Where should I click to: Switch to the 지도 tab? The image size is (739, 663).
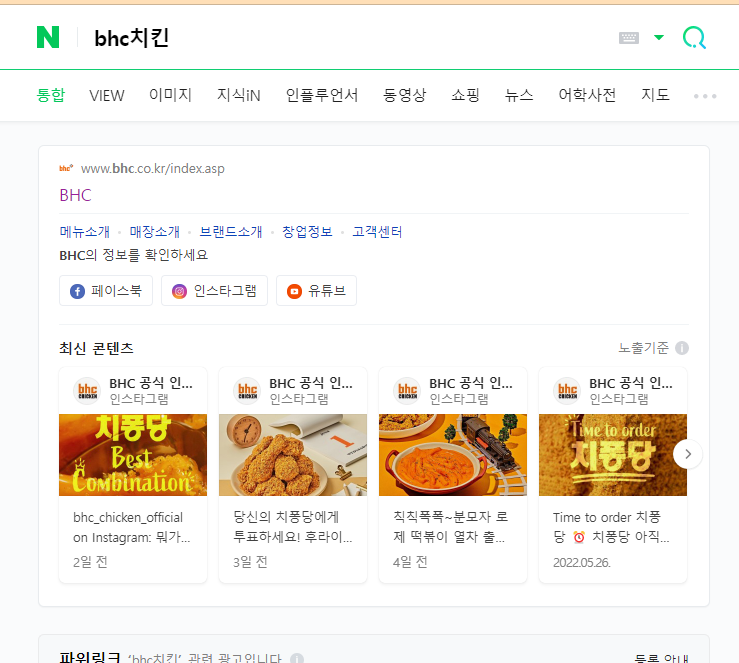(x=656, y=95)
